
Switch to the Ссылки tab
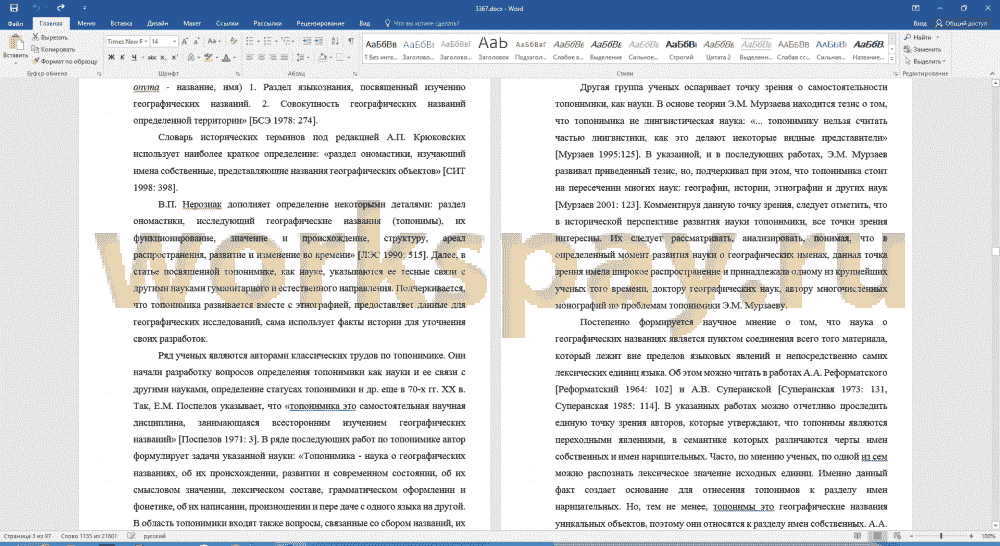227,24
